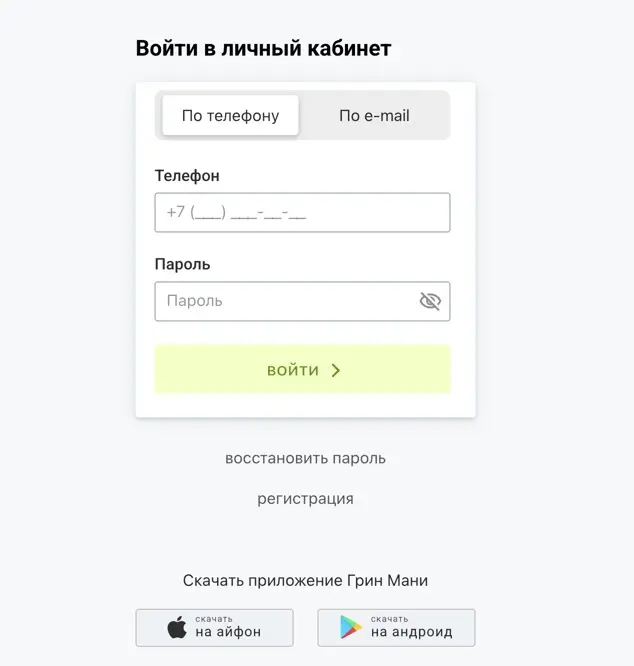634x666 pixels.
Task: Click the +7 phone mask placeholder
Action: click(236, 212)
